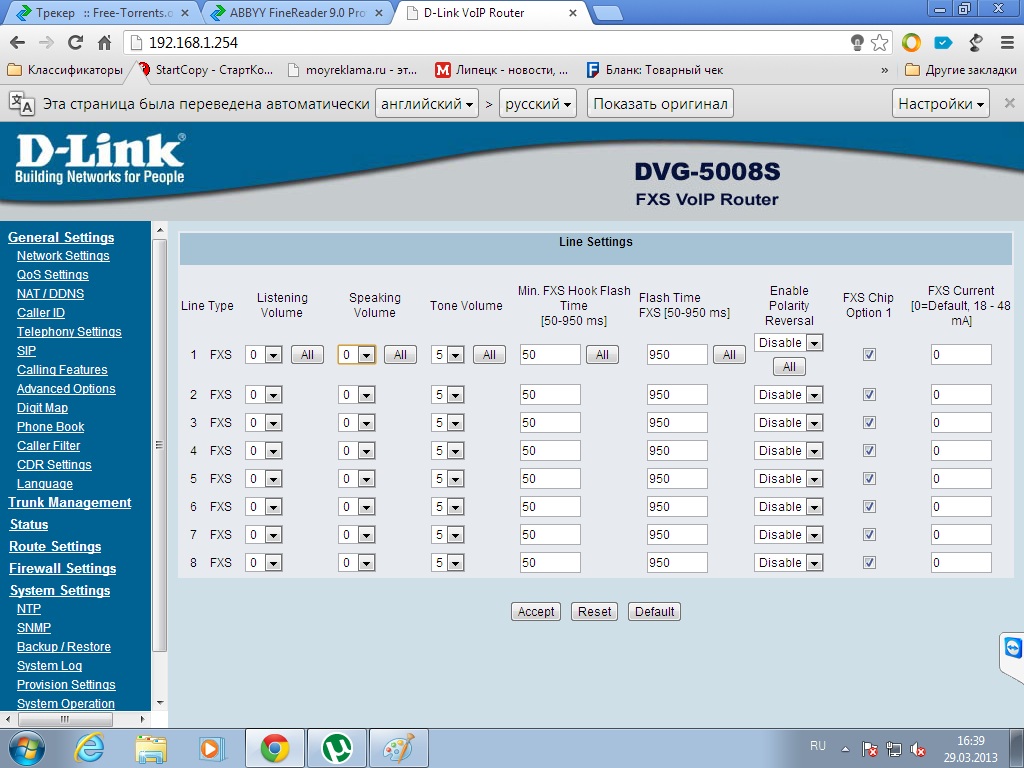Click the Reset button
This screenshot has height=768, width=1024.
[594, 612]
